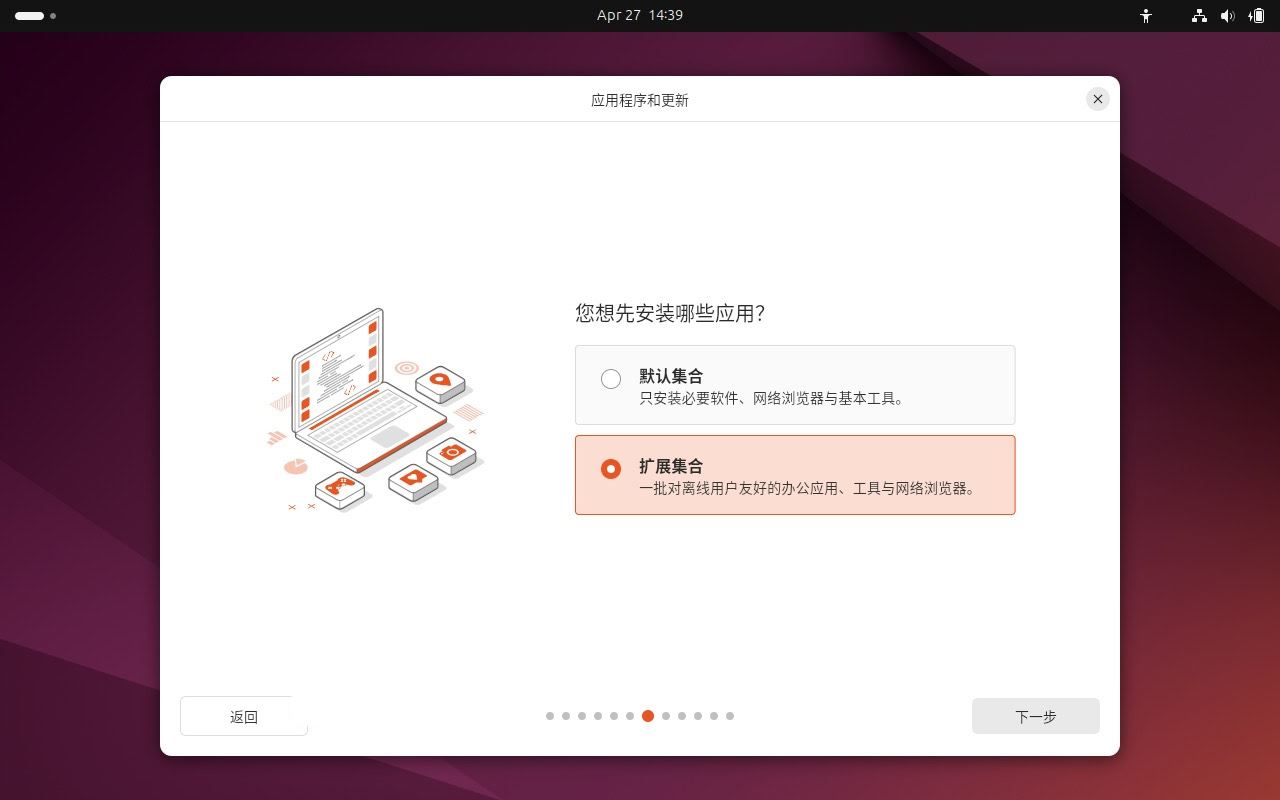This screenshot has height=800, width=1280.
Task: Open the Apr 27 14:39 clock menu
Action: (640, 15)
